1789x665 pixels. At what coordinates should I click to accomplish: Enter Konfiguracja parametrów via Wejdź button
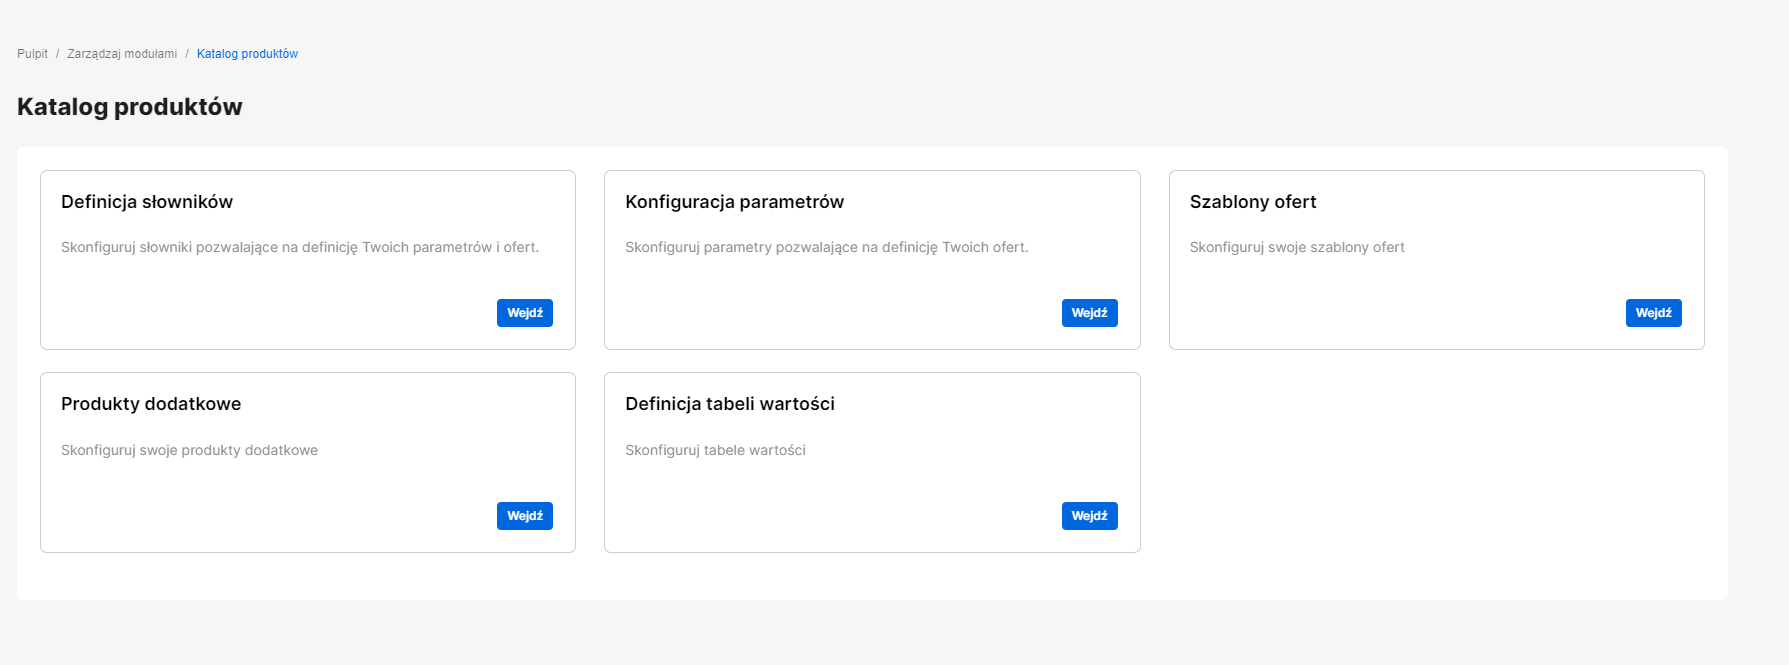1089,313
